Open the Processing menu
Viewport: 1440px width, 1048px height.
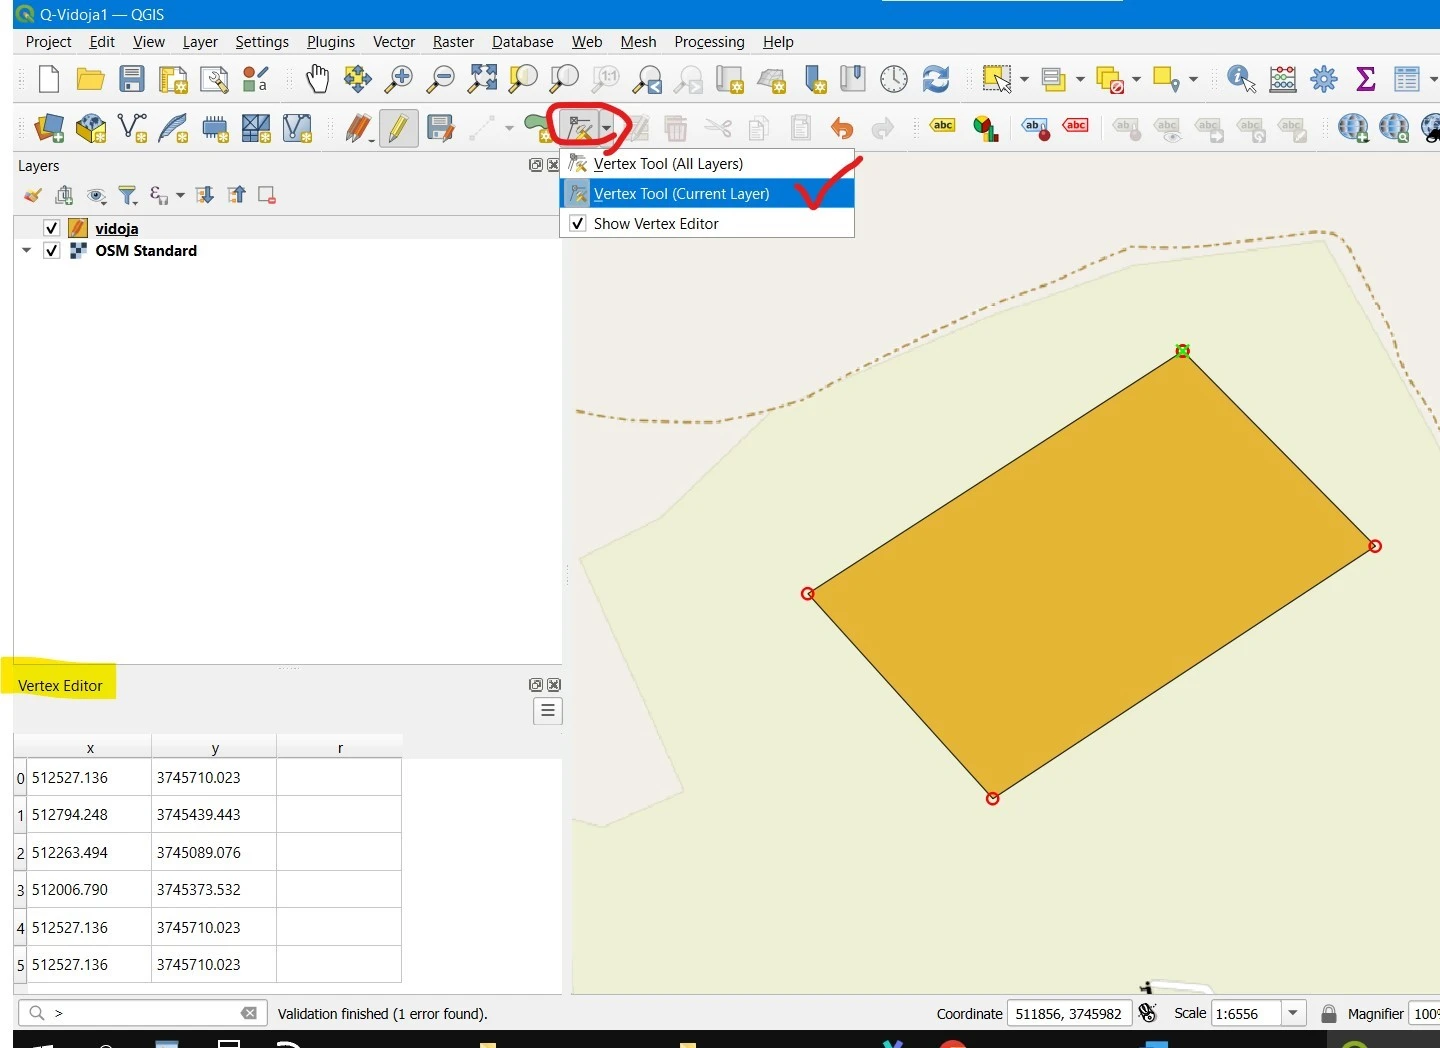tap(709, 42)
